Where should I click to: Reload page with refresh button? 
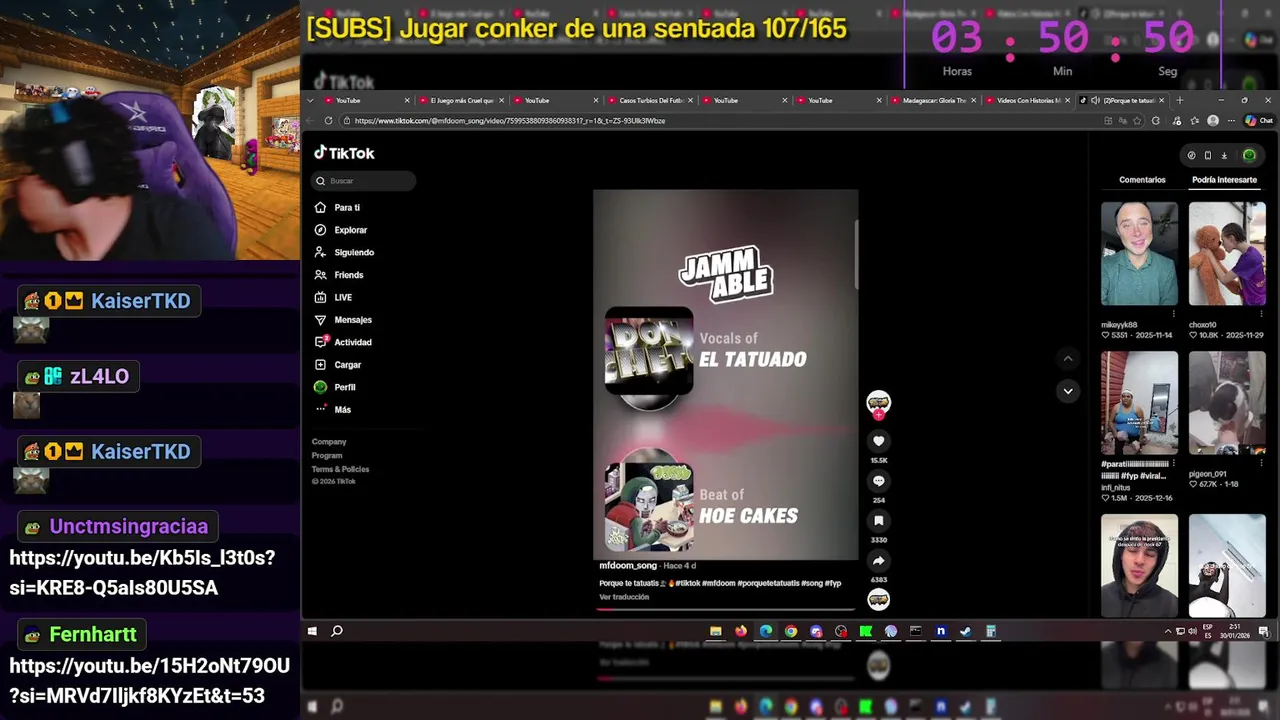point(328,121)
